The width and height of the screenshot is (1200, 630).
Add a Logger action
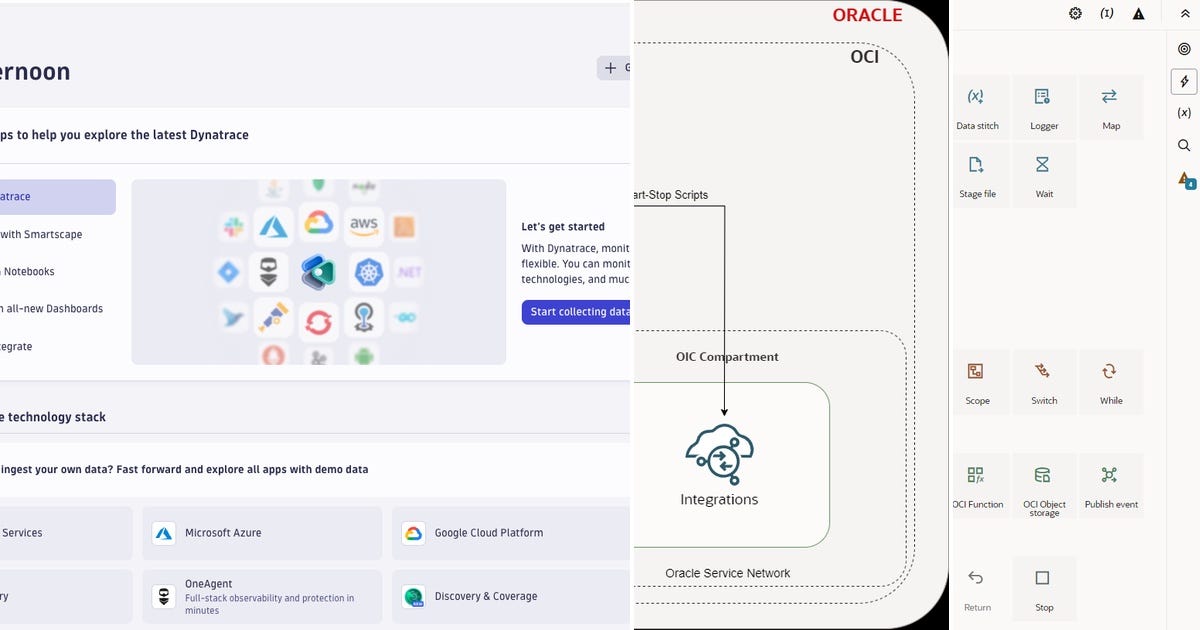1044,107
